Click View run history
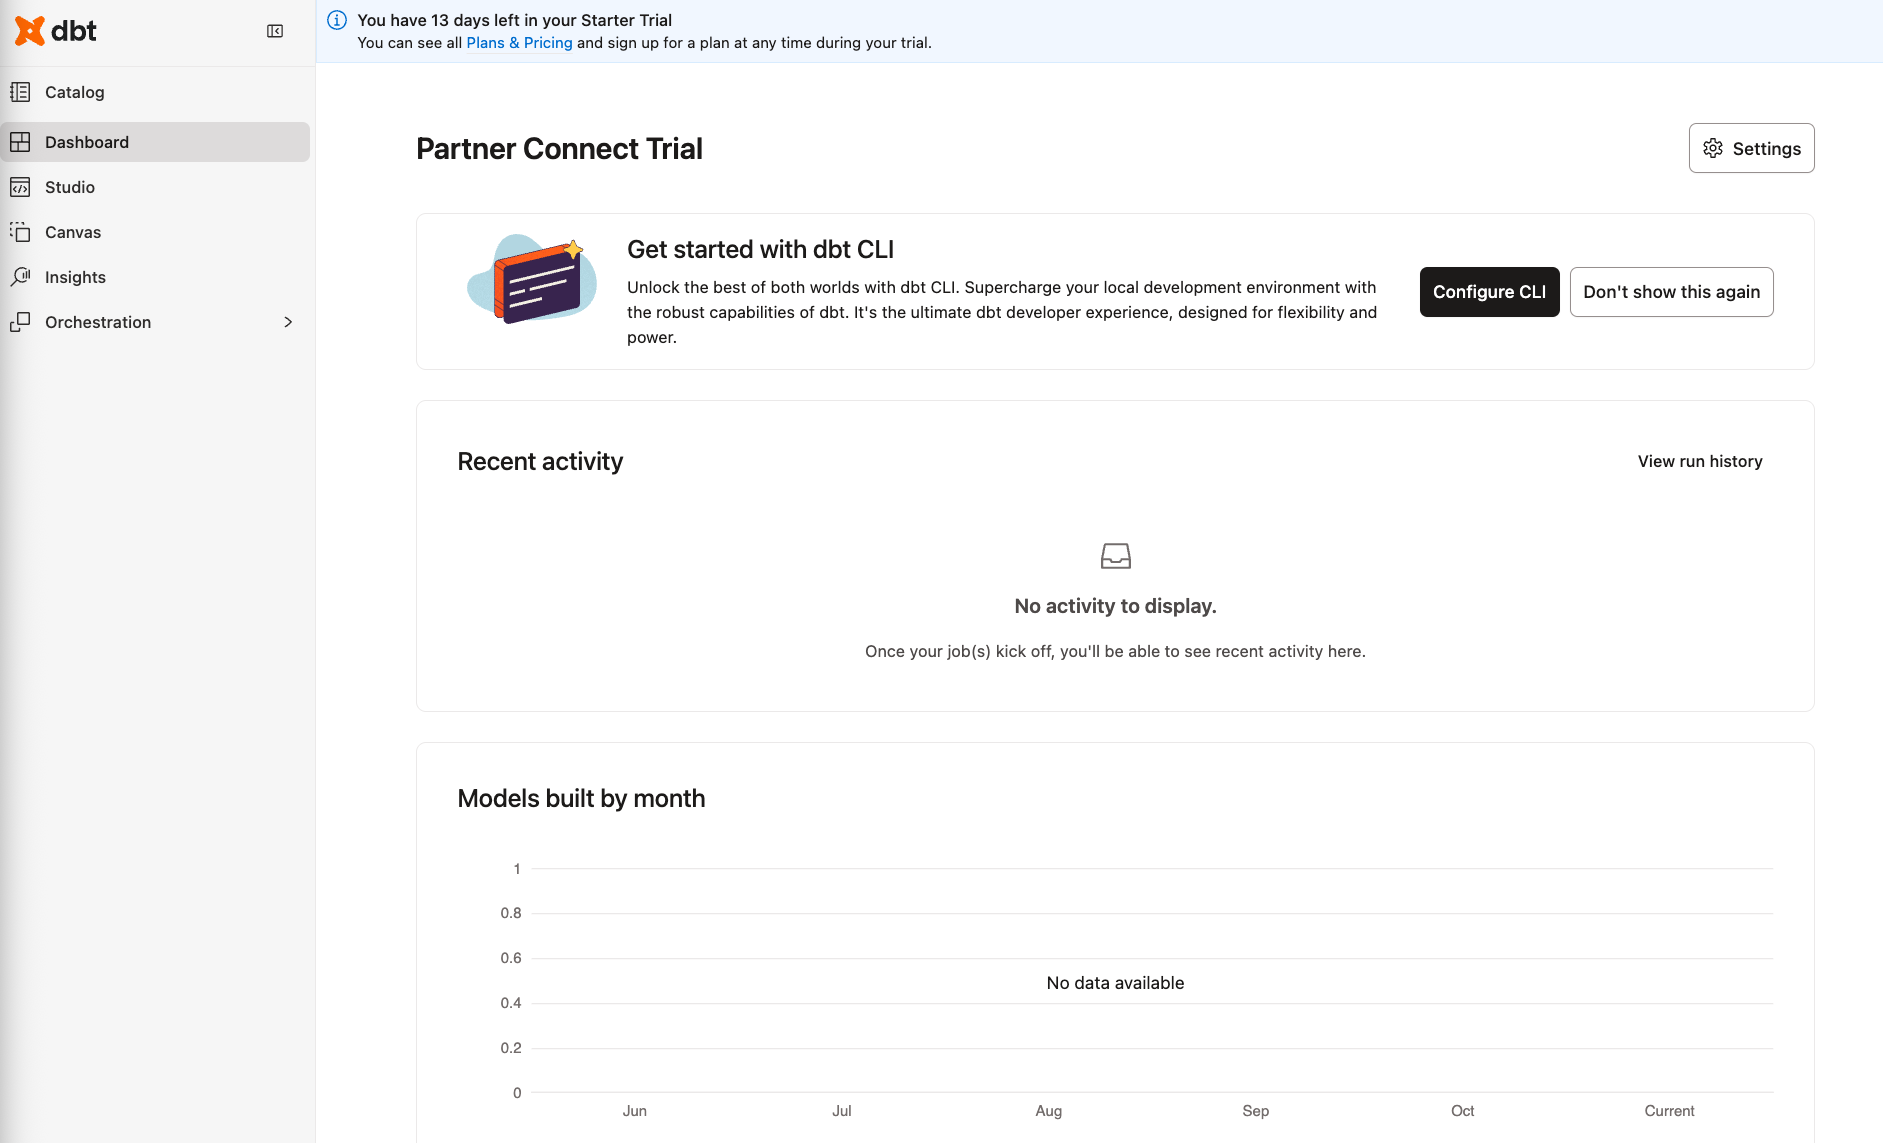 pyautogui.click(x=1699, y=461)
